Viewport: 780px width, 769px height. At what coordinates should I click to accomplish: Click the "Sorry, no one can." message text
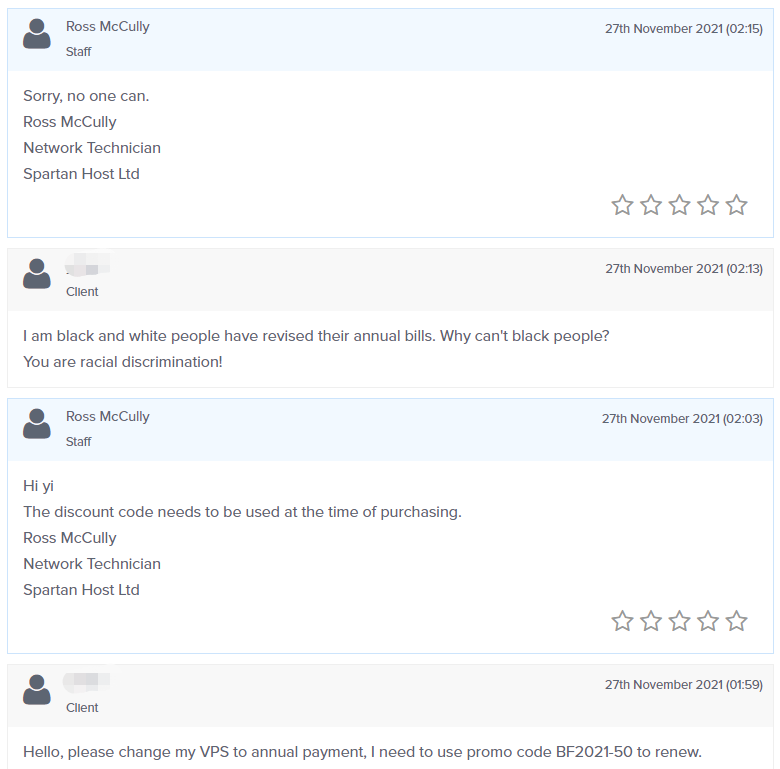(86, 96)
